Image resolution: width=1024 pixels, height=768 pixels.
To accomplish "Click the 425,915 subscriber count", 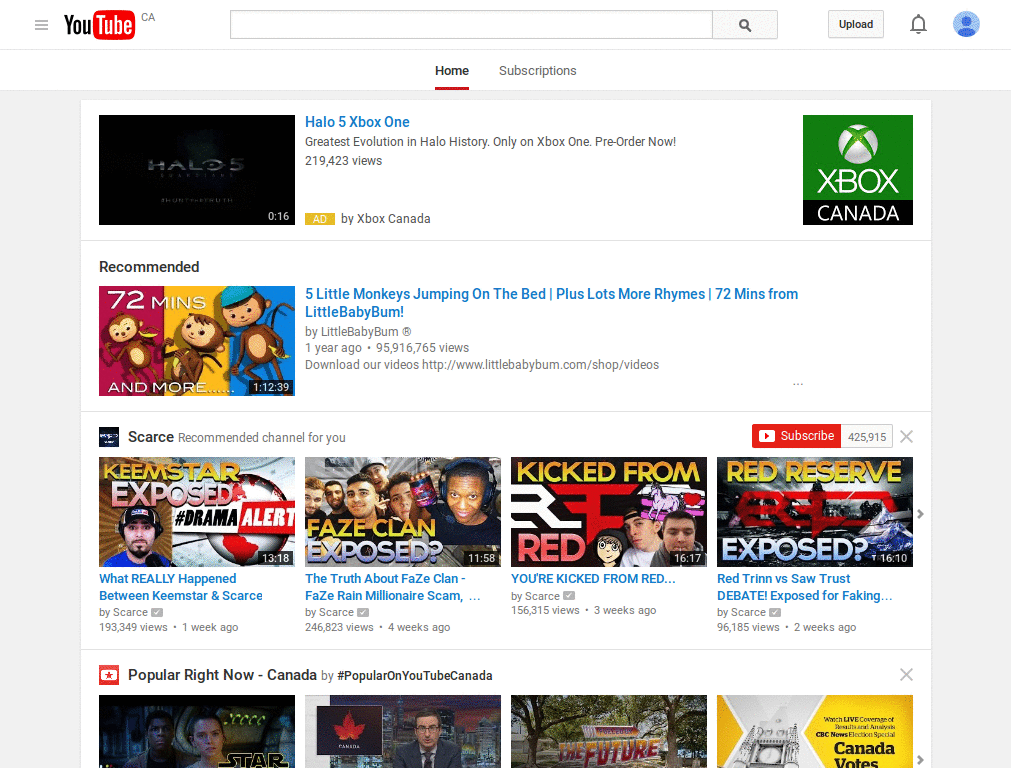I will point(867,437).
